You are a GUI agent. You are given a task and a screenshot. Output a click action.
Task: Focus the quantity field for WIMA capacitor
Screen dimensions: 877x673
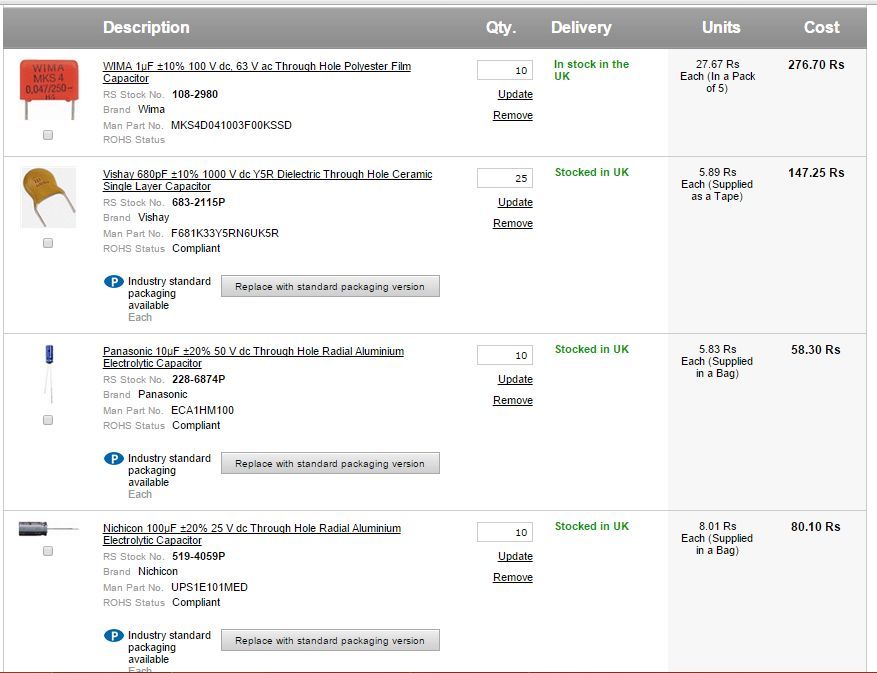(x=504, y=70)
